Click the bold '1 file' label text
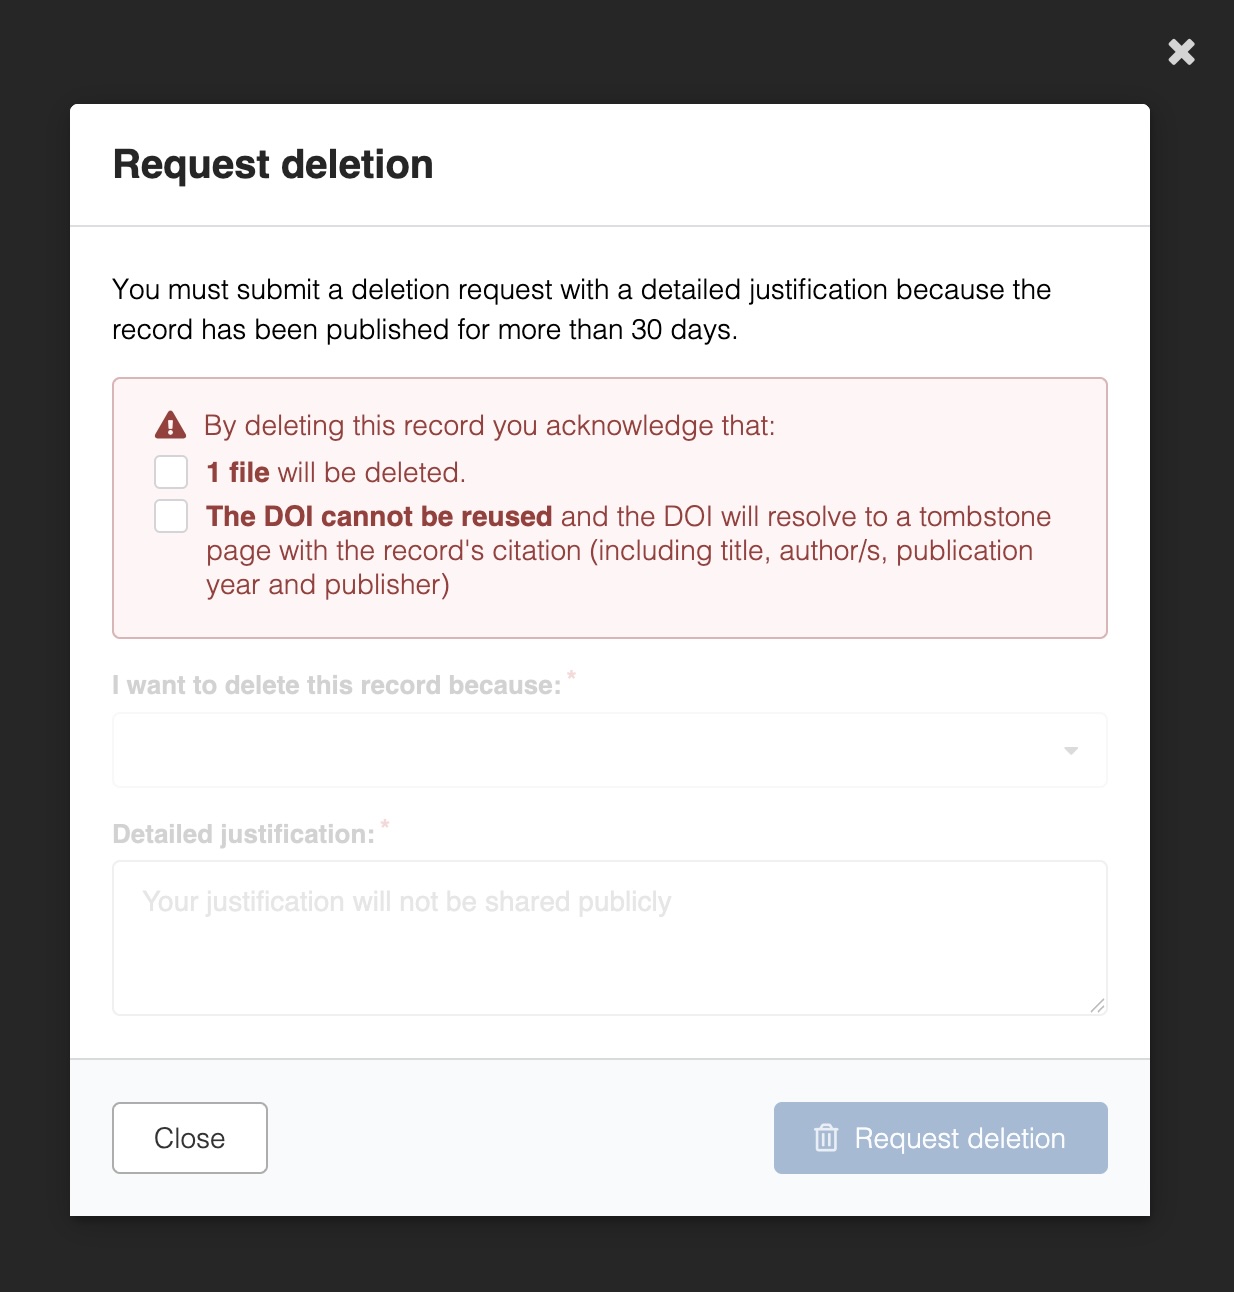Image resolution: width=1234 pixels, height=1292 pixels. [x=238, y=472]
